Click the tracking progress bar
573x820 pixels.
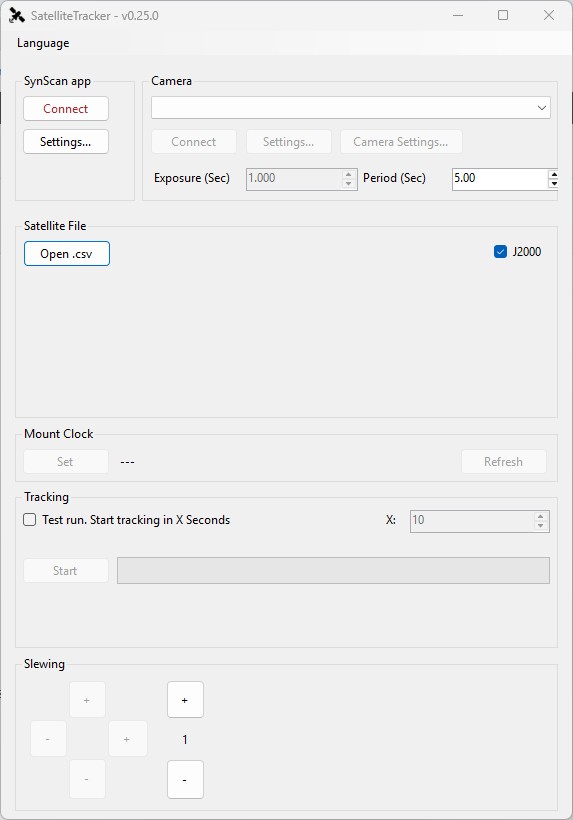tap(333, 571)
